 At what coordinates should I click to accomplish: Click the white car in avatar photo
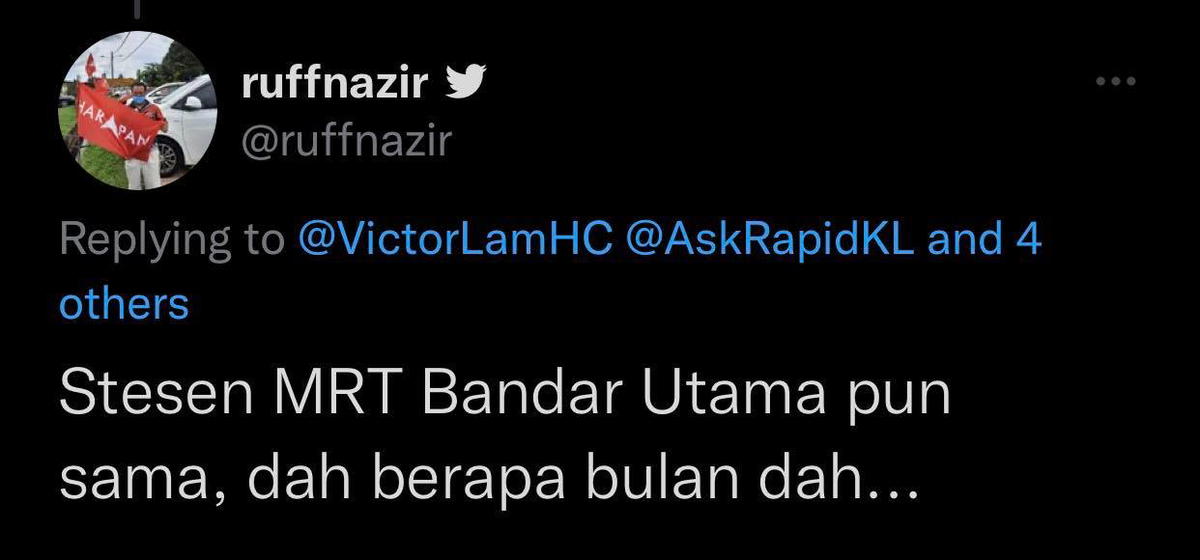(x=185, y=118)
